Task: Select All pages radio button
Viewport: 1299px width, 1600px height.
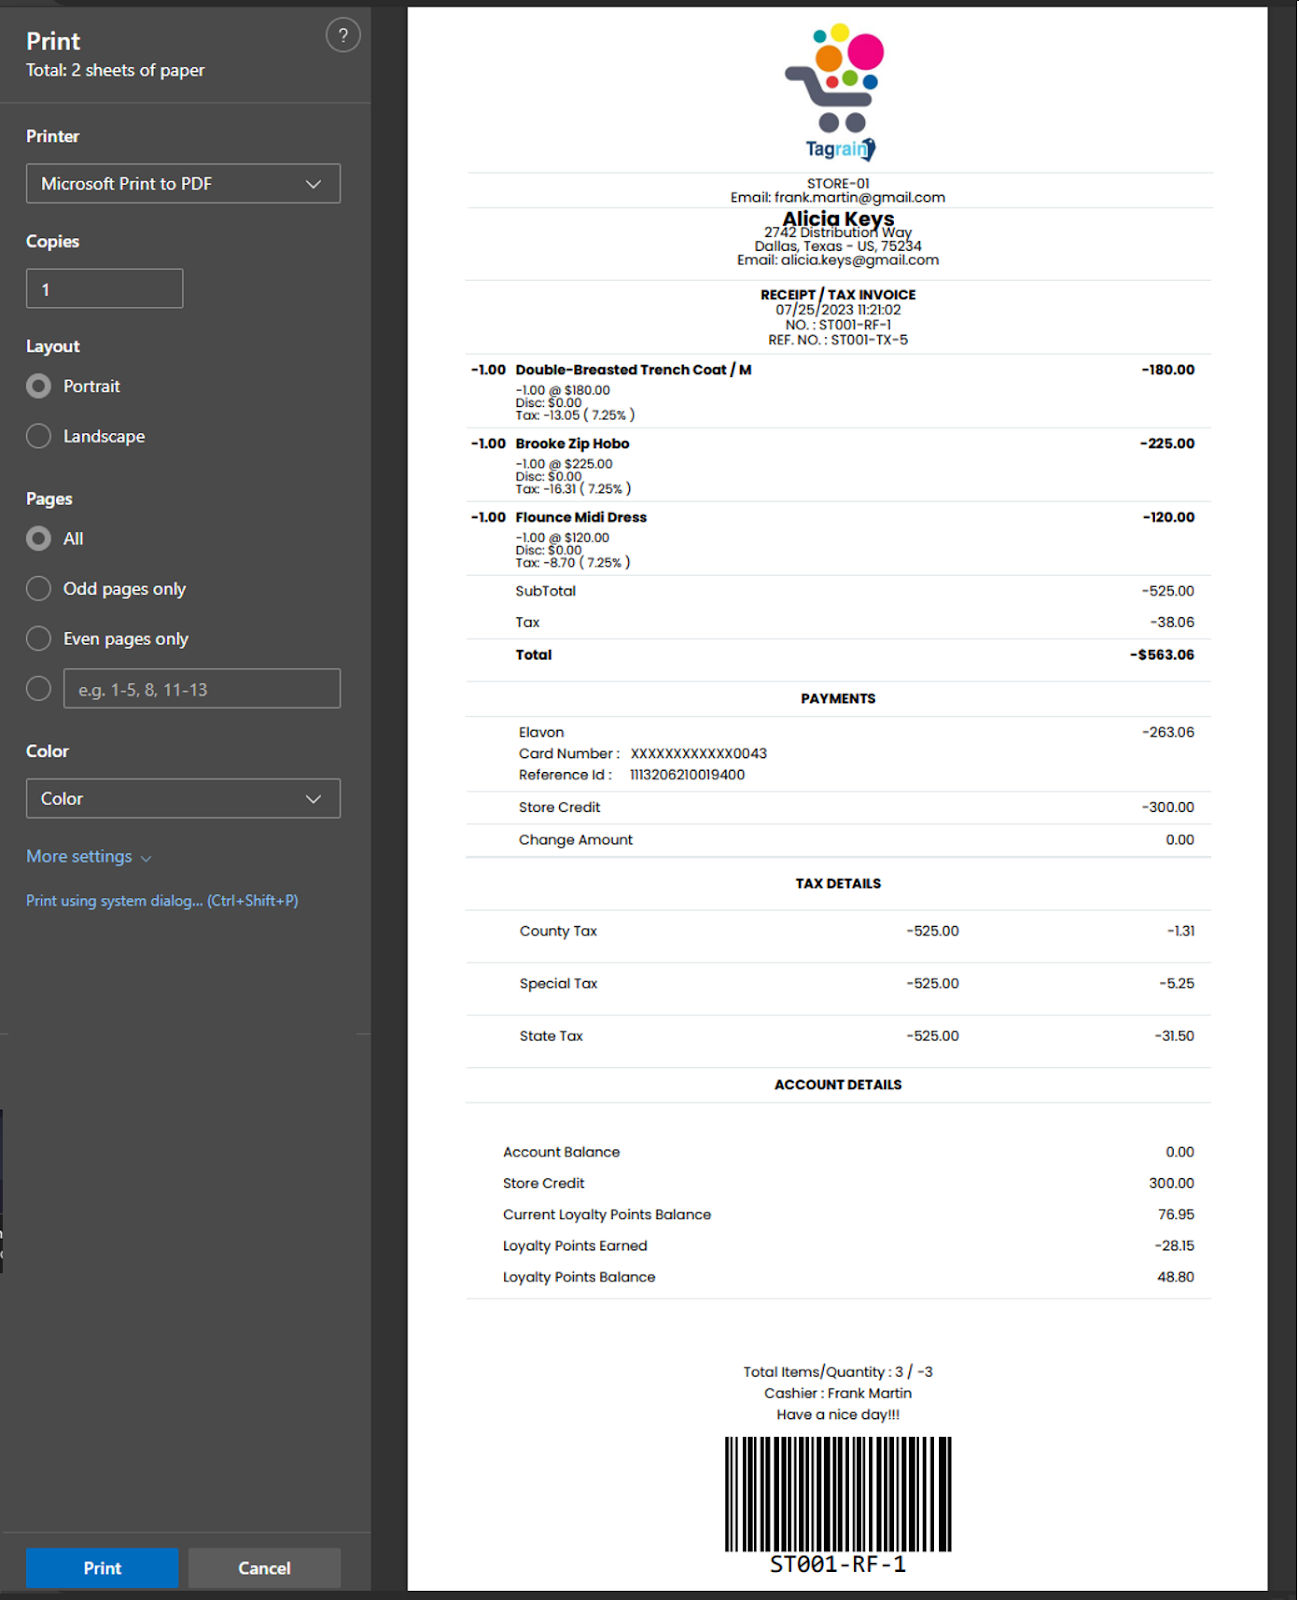Action: click(39, 539)
